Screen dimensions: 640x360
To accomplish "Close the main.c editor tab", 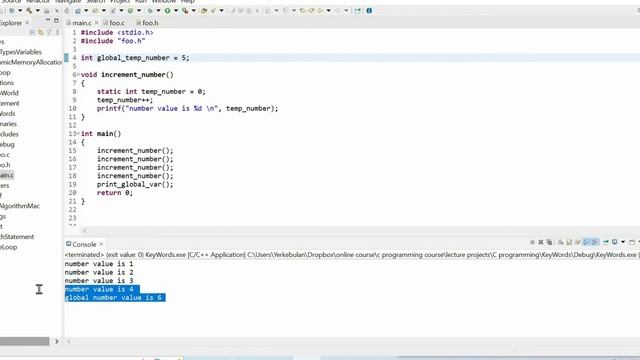I will pos(96,23).
